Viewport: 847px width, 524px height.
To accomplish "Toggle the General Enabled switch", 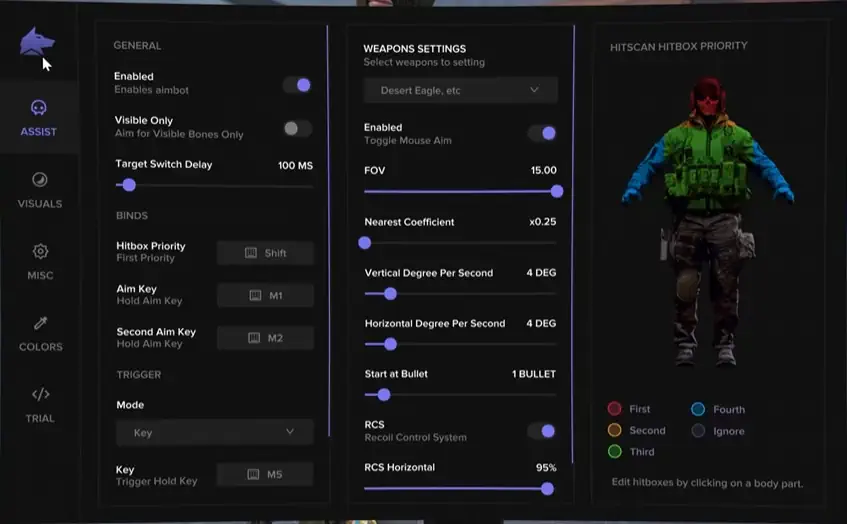I will pyautogui.click(x=297, y=85).
